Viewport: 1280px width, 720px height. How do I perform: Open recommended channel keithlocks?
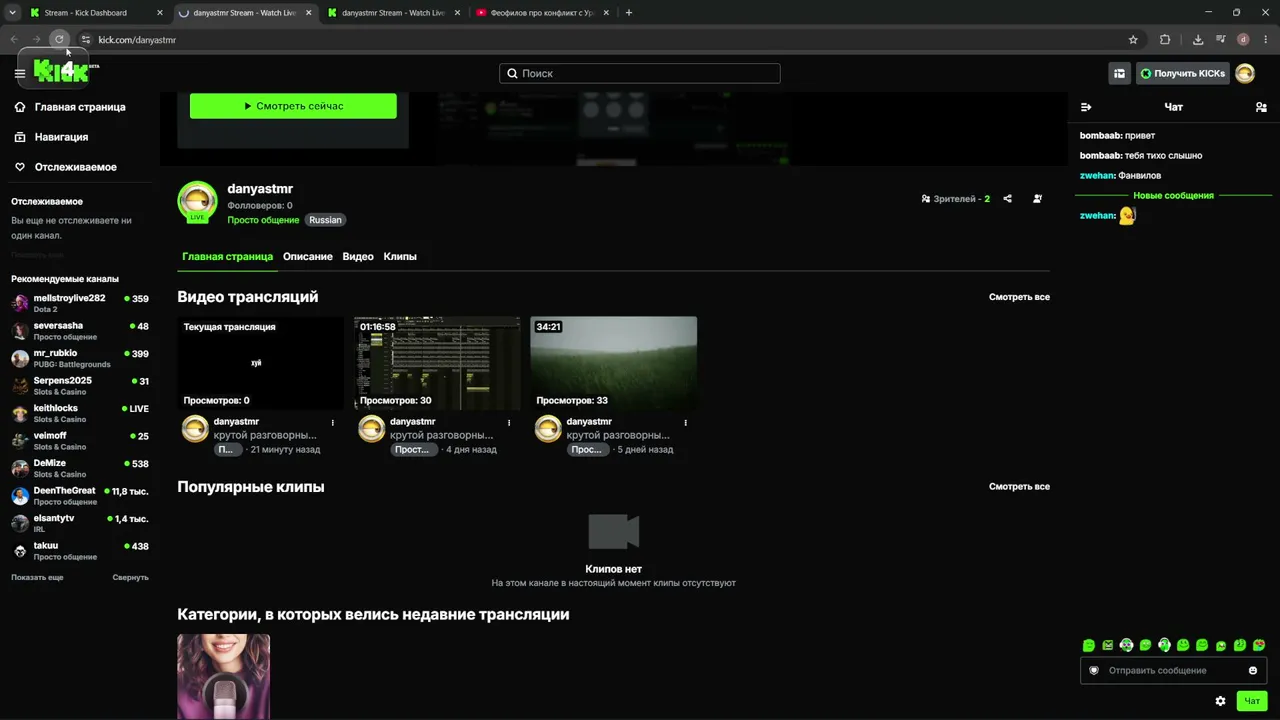(x=80, y=413)
